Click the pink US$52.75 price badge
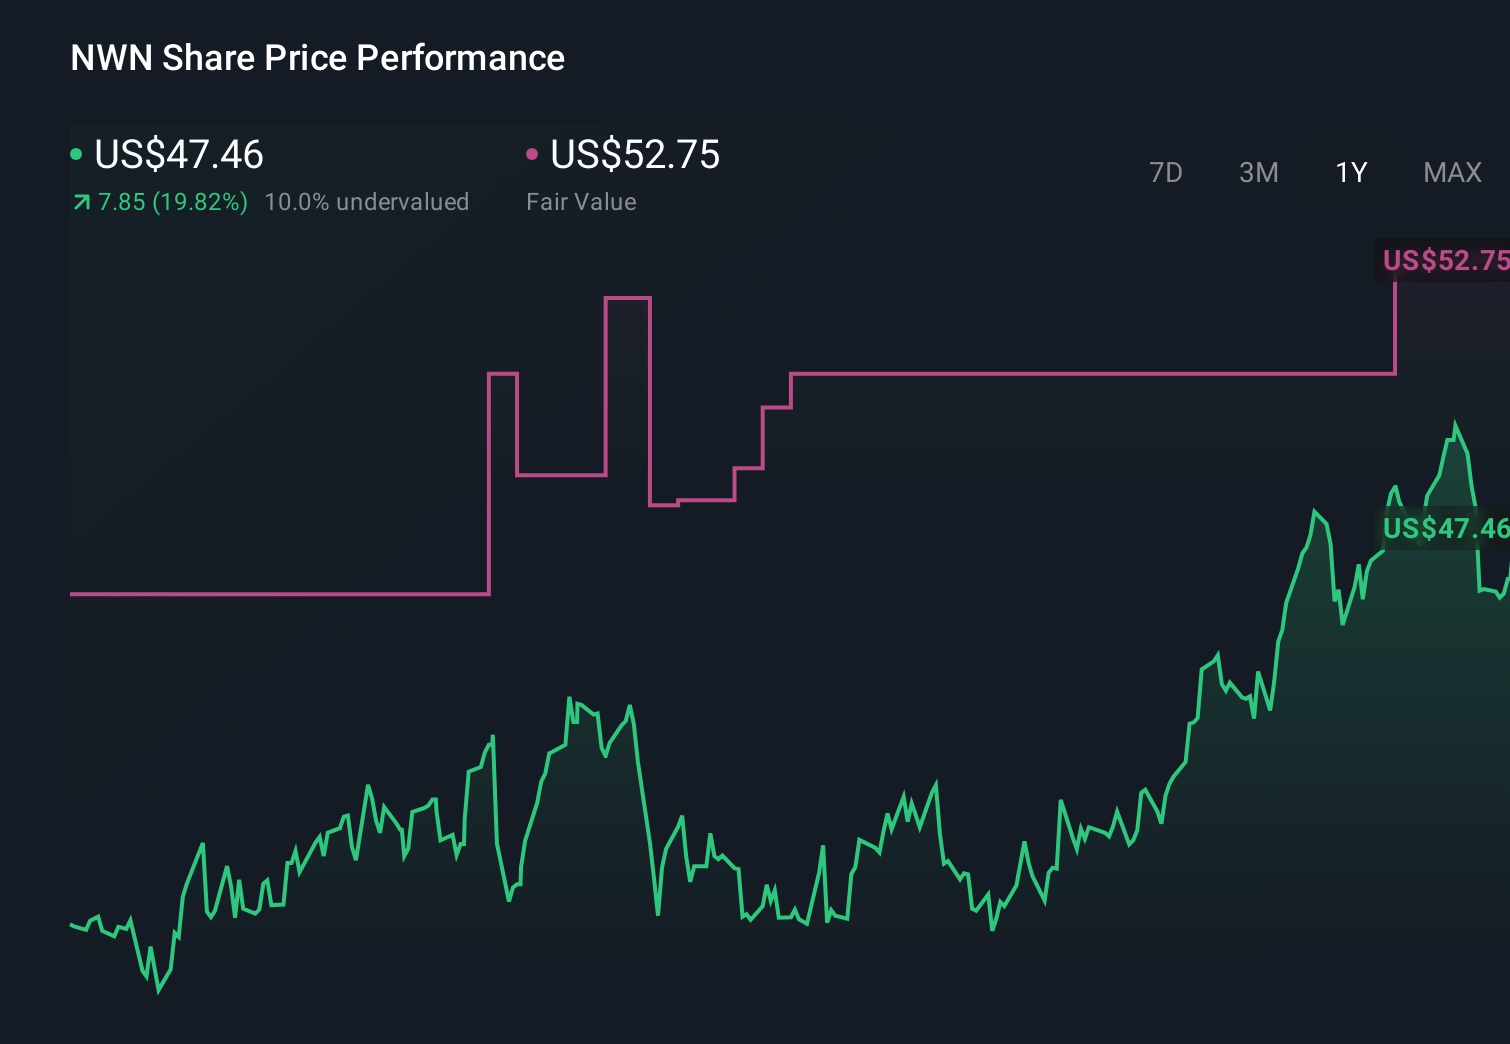Viewport: 1510px width, 1044px height. pyautogui.click(x=1444, y=261)
